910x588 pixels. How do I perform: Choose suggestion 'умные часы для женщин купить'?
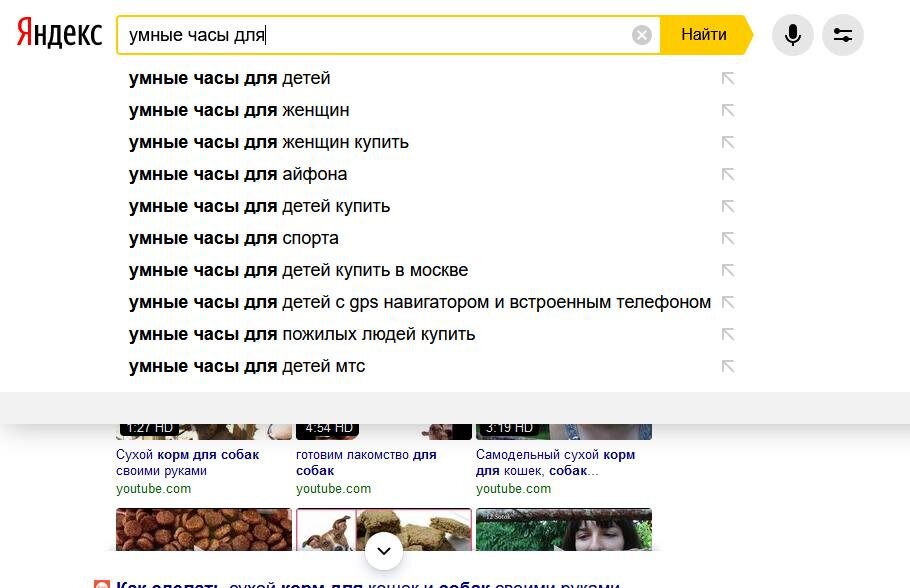pyautogui.click(x=269, y=142)
